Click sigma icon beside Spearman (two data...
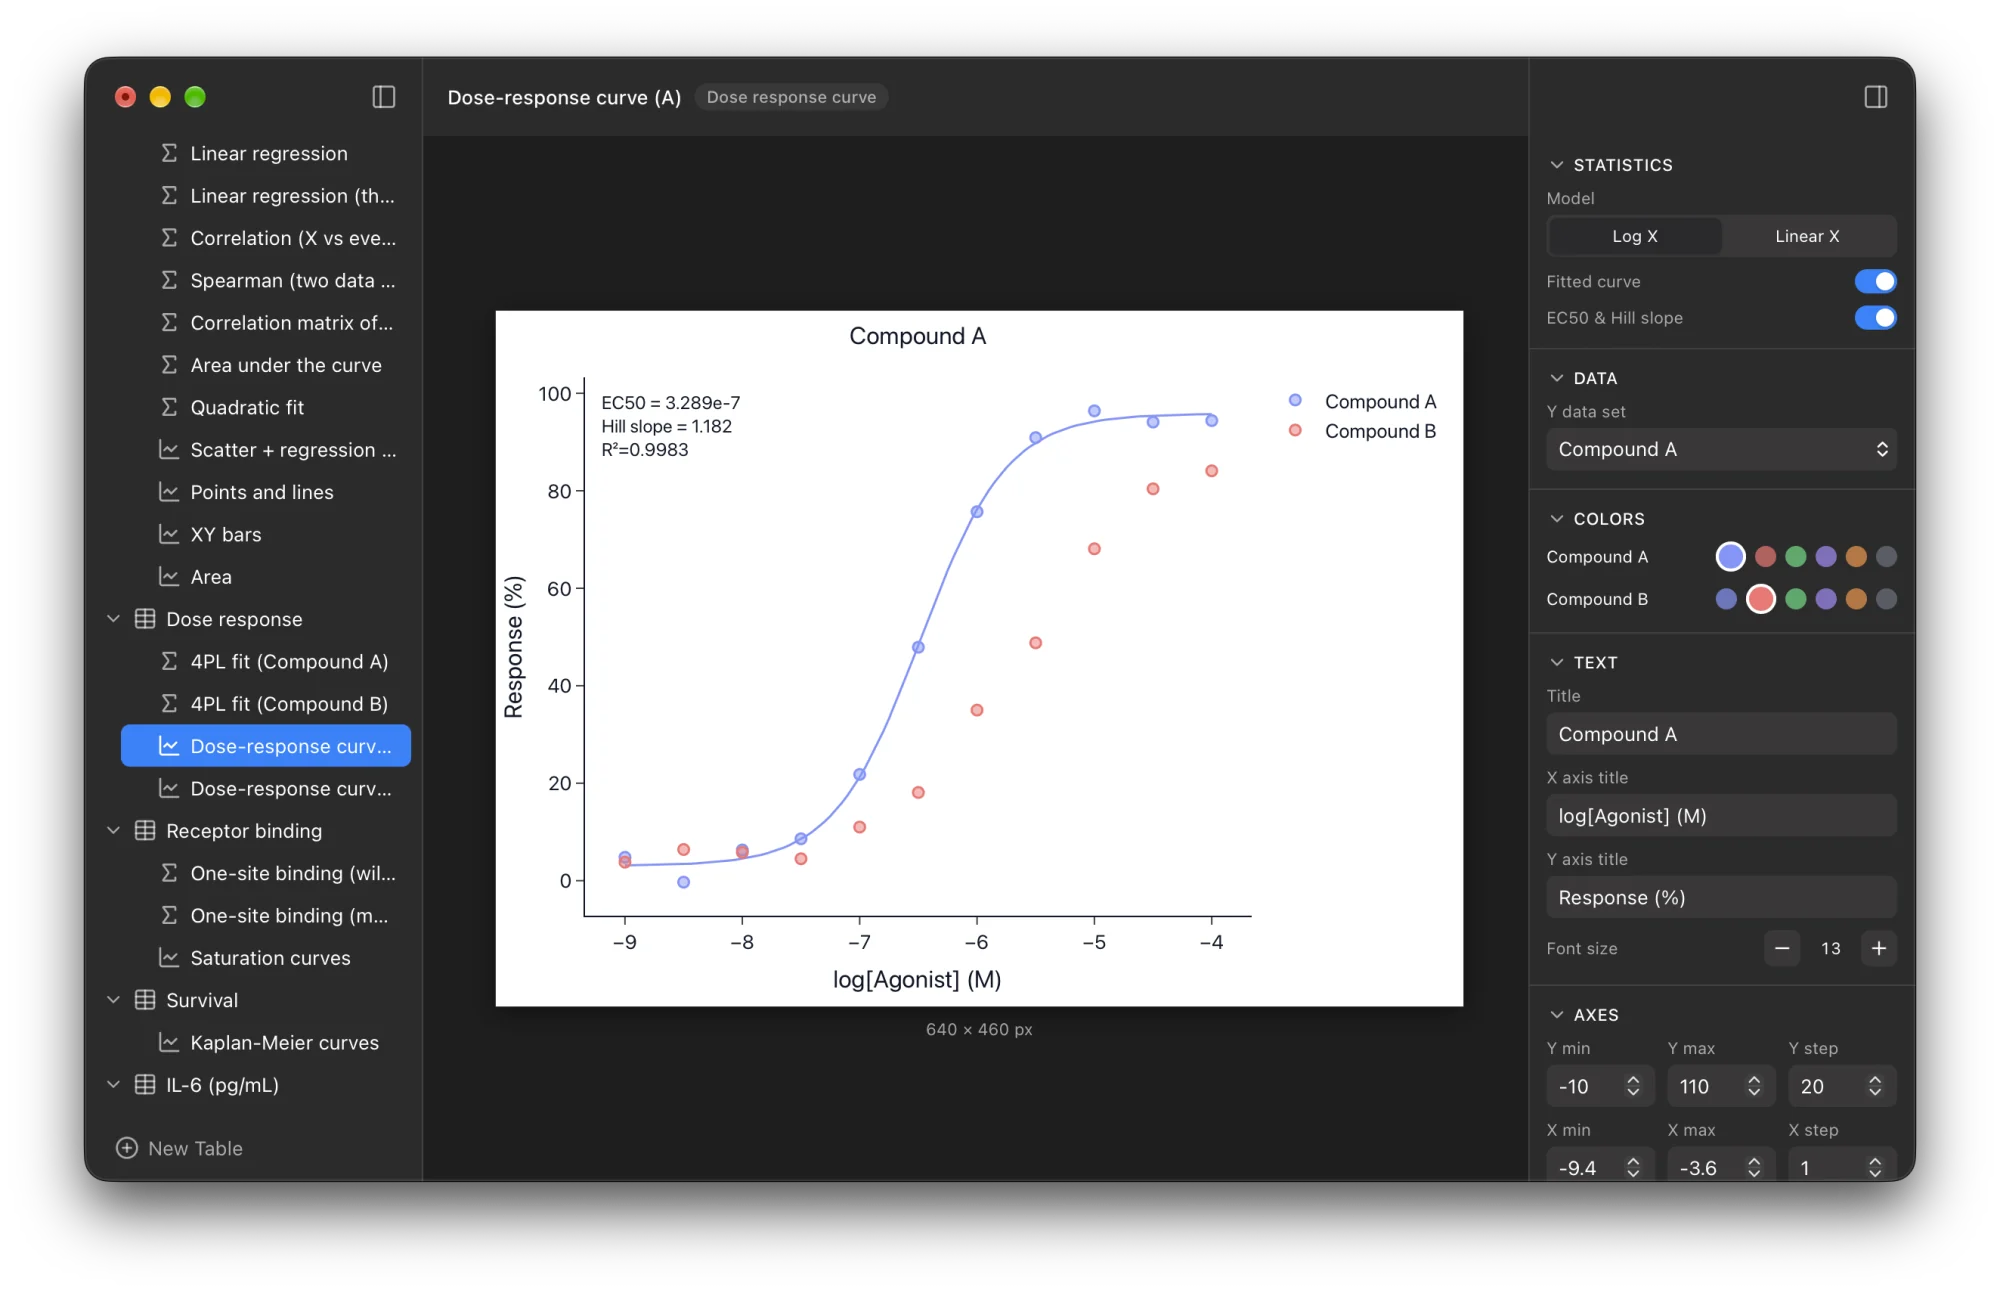2000x1293 pixels. click(169, 280)
